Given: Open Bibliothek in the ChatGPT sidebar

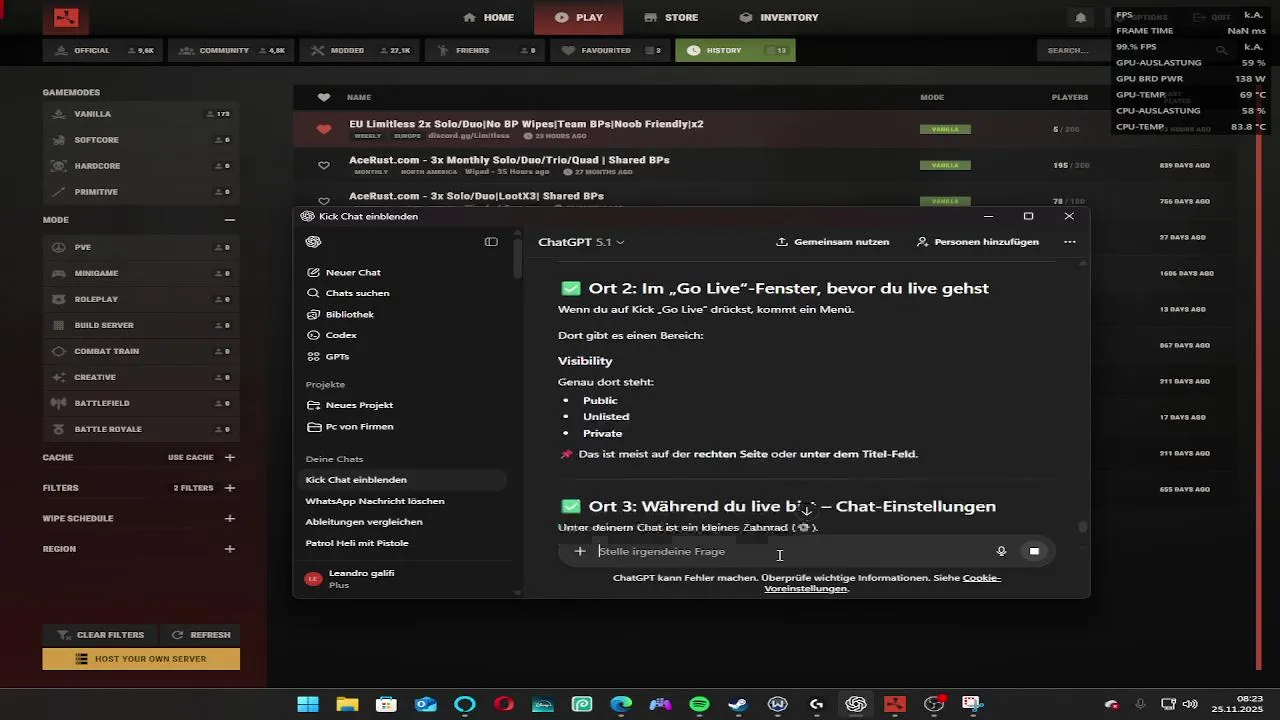Looking at the screenshot, I should click(x=340, y=314).
